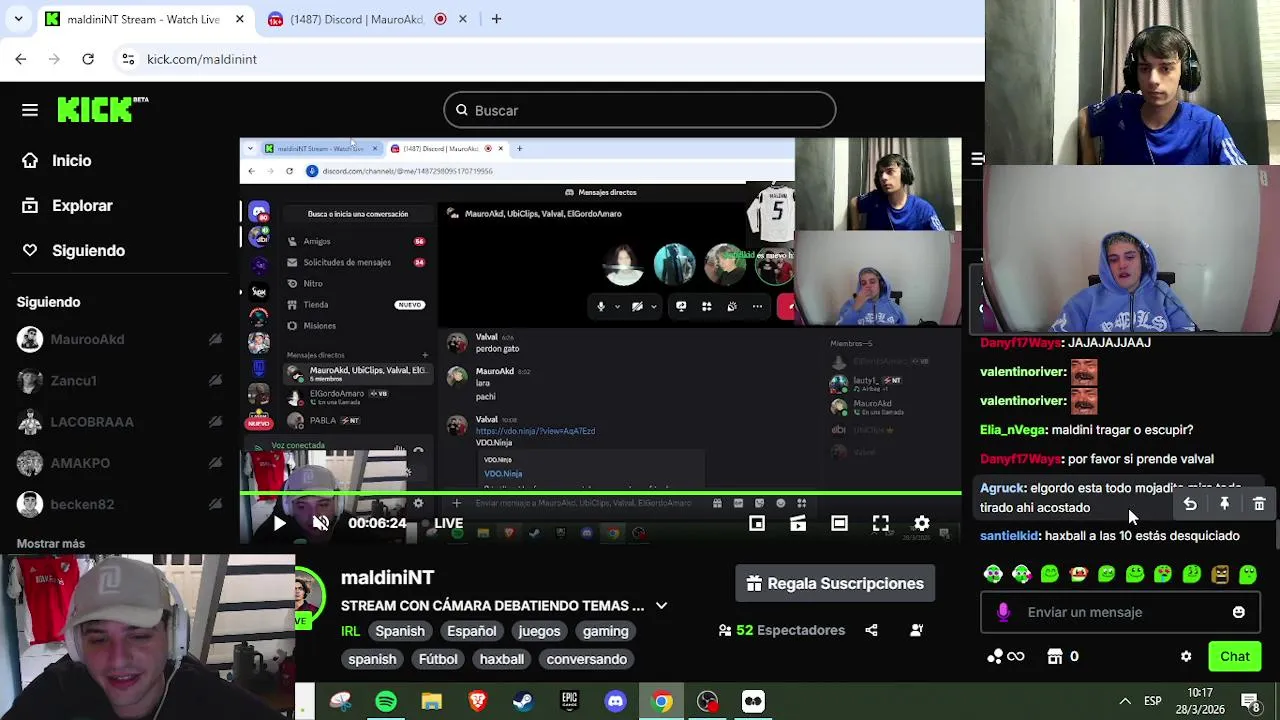Collapse the chat panel icon

(x=977, y=159)
